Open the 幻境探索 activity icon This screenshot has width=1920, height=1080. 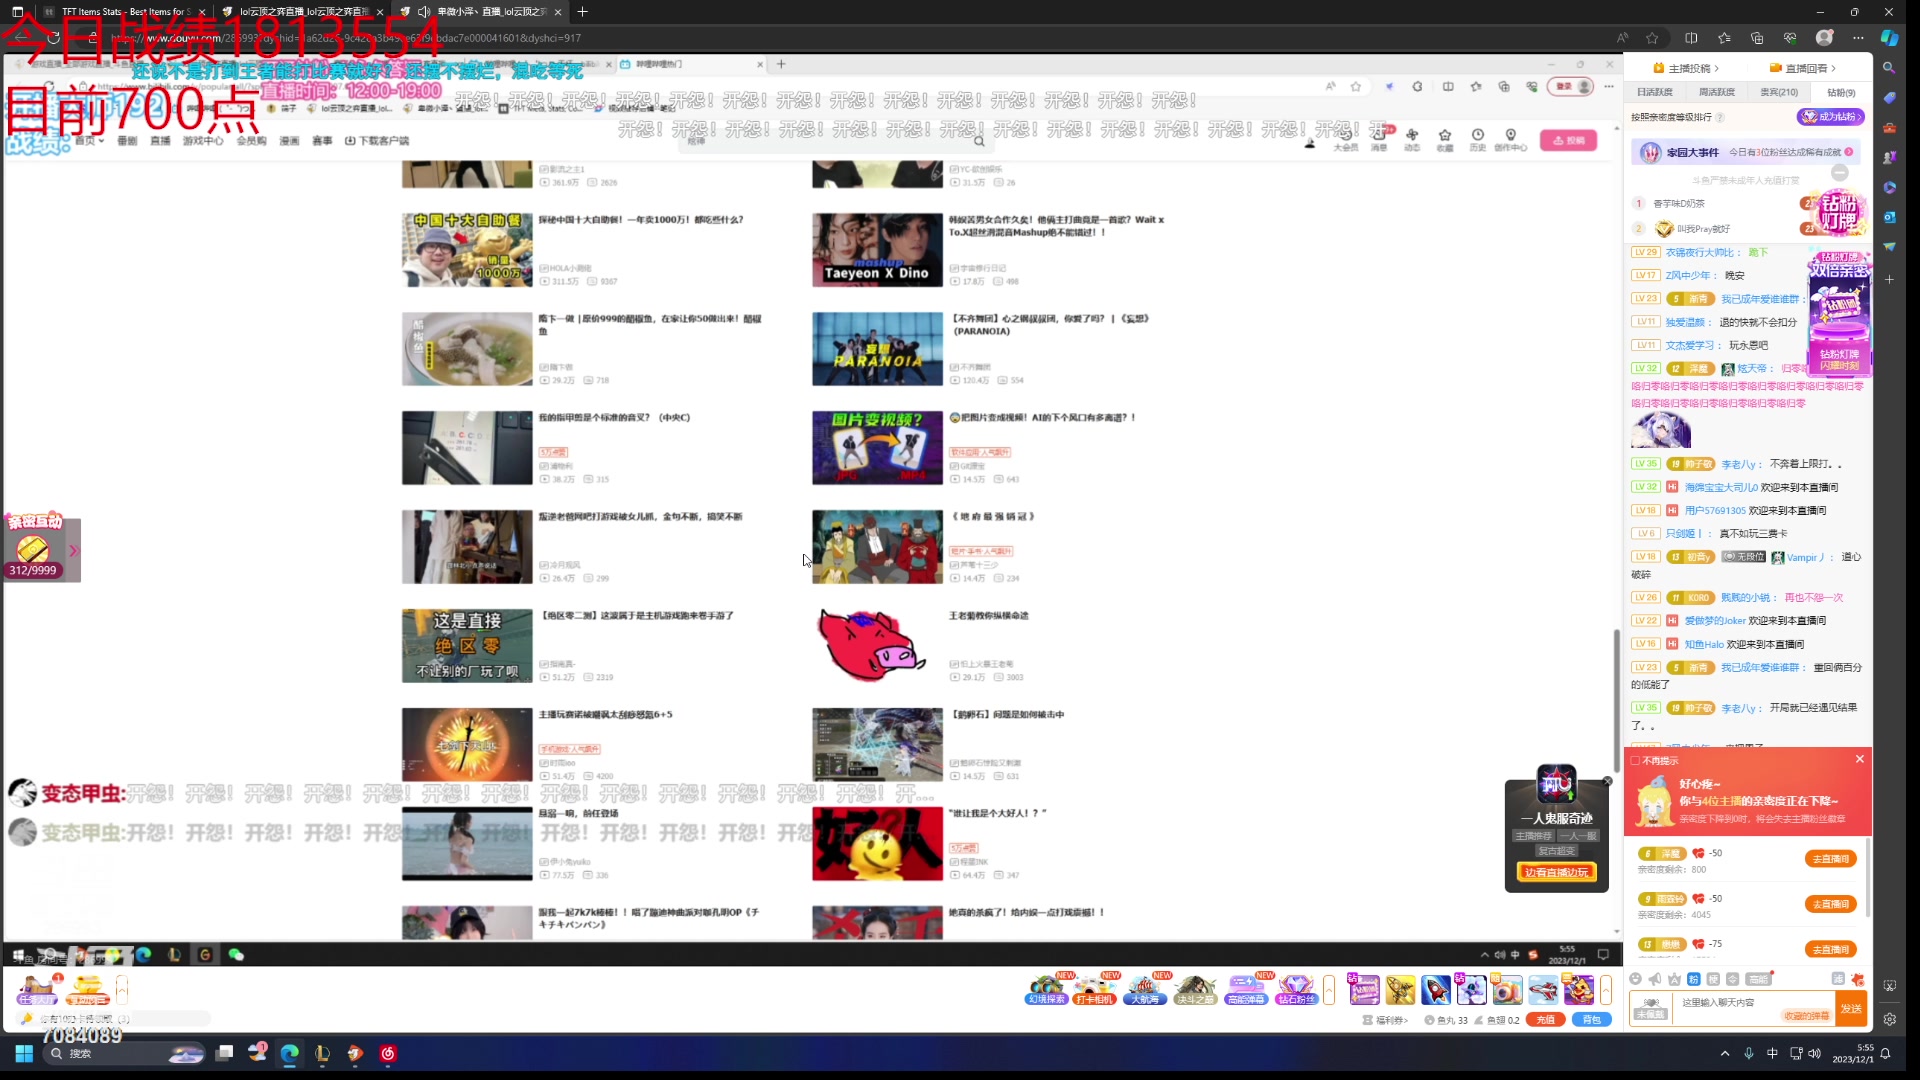coord(1046,989)
